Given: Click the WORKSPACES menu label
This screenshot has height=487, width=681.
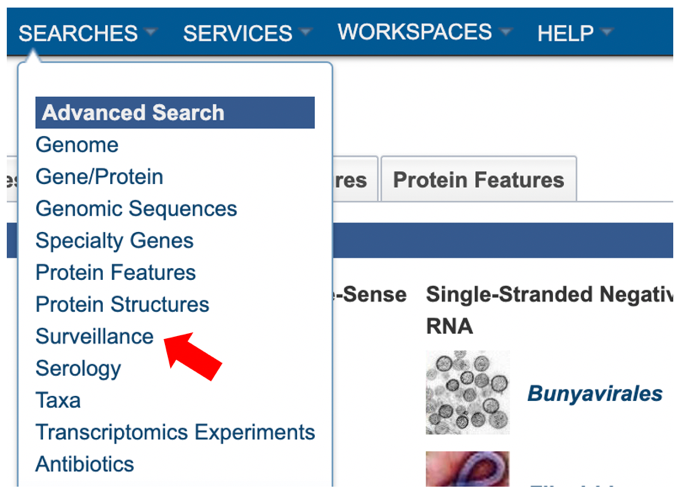Looking at the screenshot, I should coord(415,32).
